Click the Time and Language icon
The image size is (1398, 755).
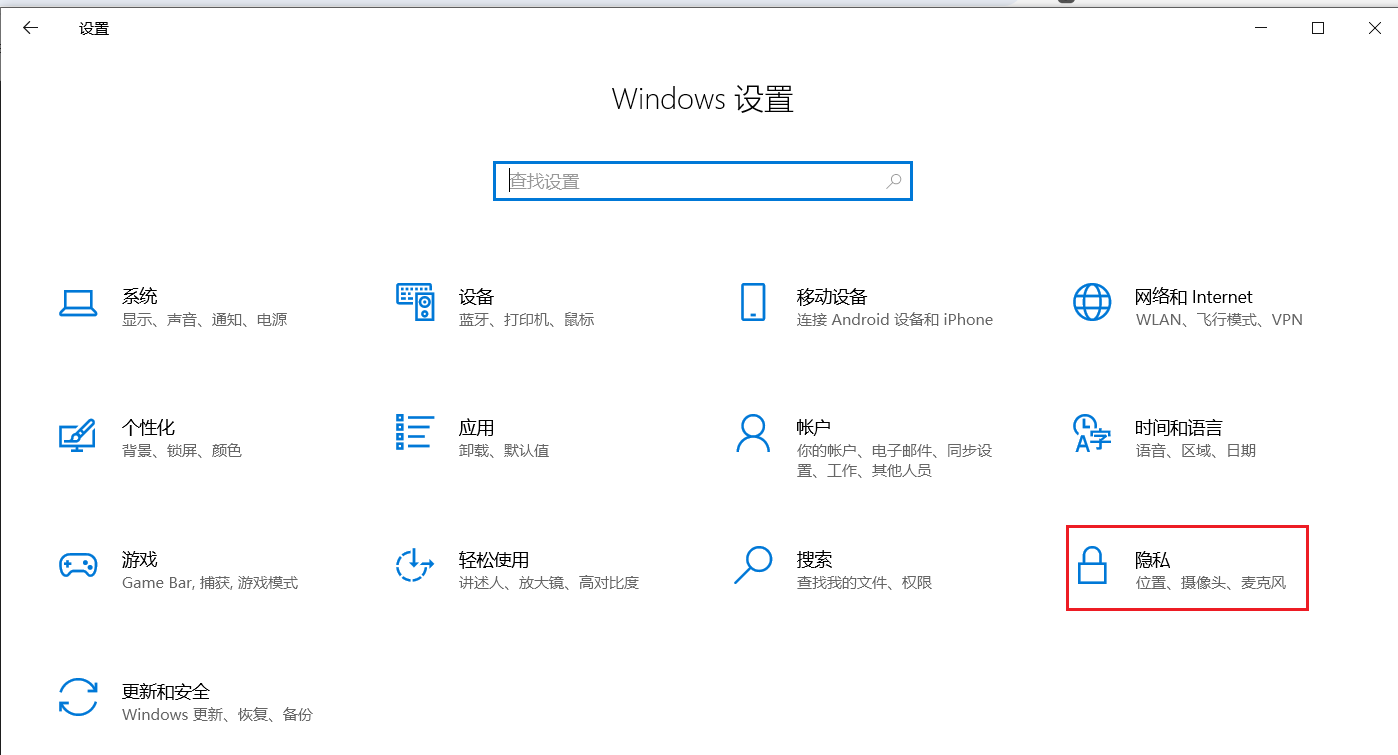(x=1092, y=433)
